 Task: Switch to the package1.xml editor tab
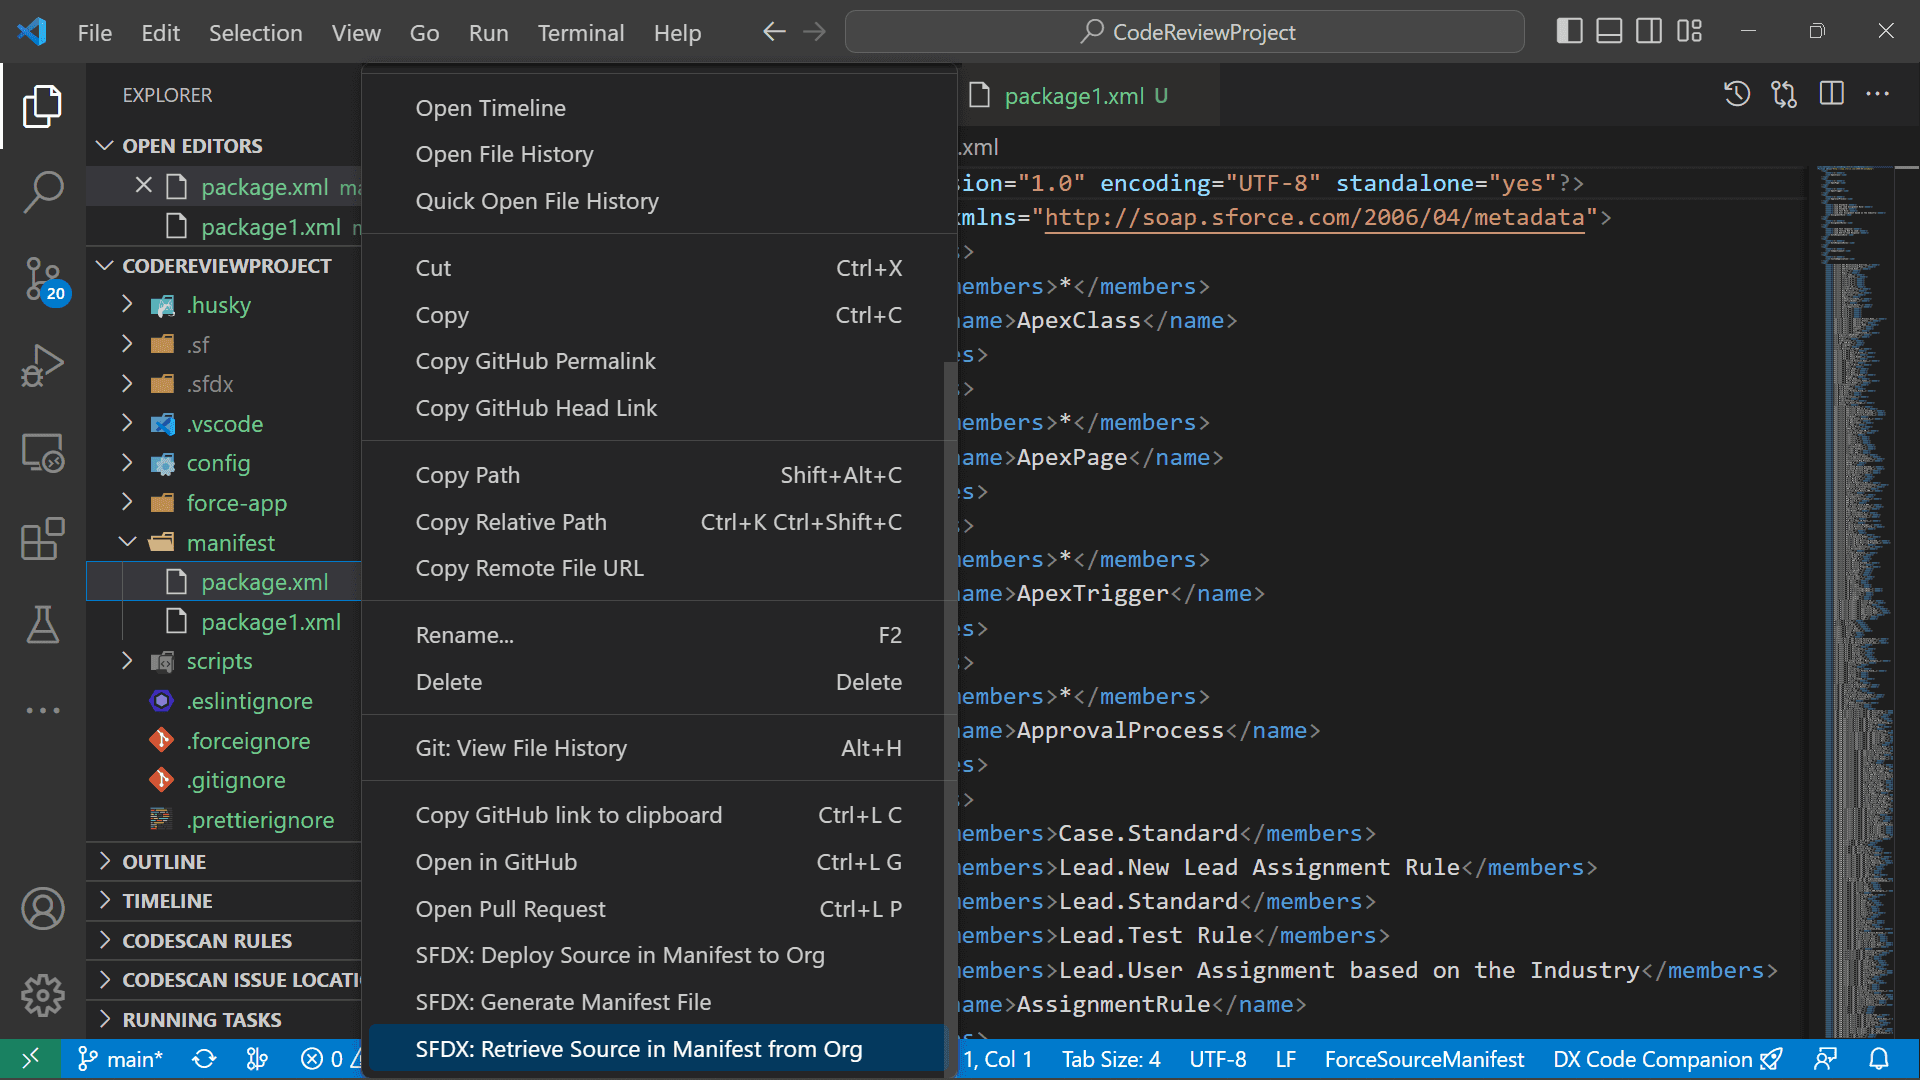(1086, 96)
